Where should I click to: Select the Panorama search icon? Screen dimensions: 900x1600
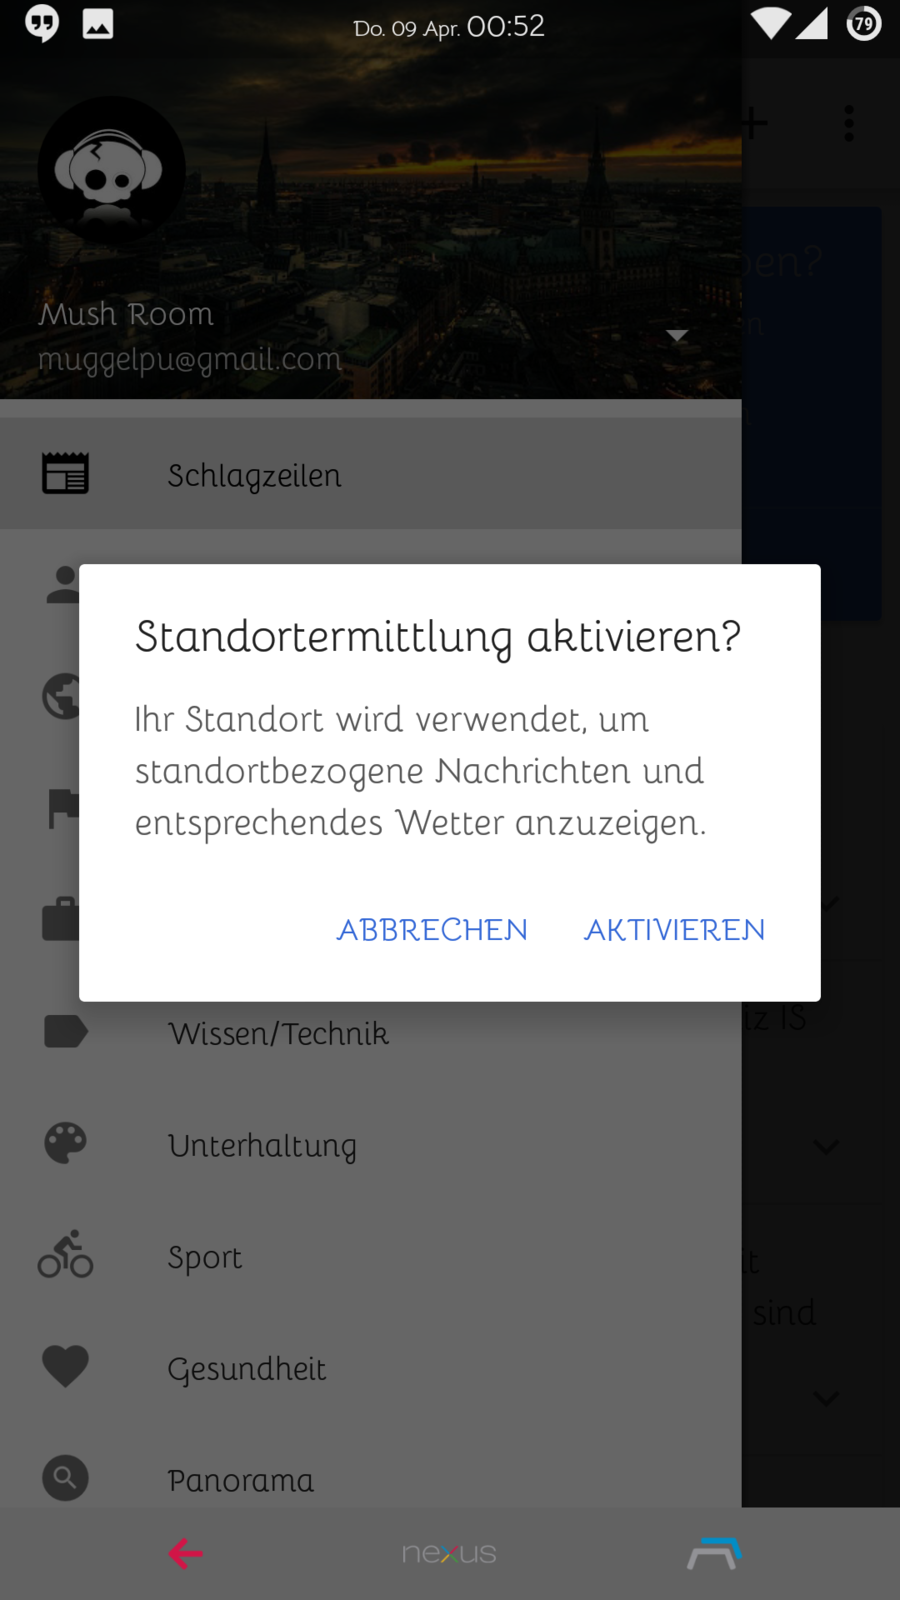click(66, 1478)
